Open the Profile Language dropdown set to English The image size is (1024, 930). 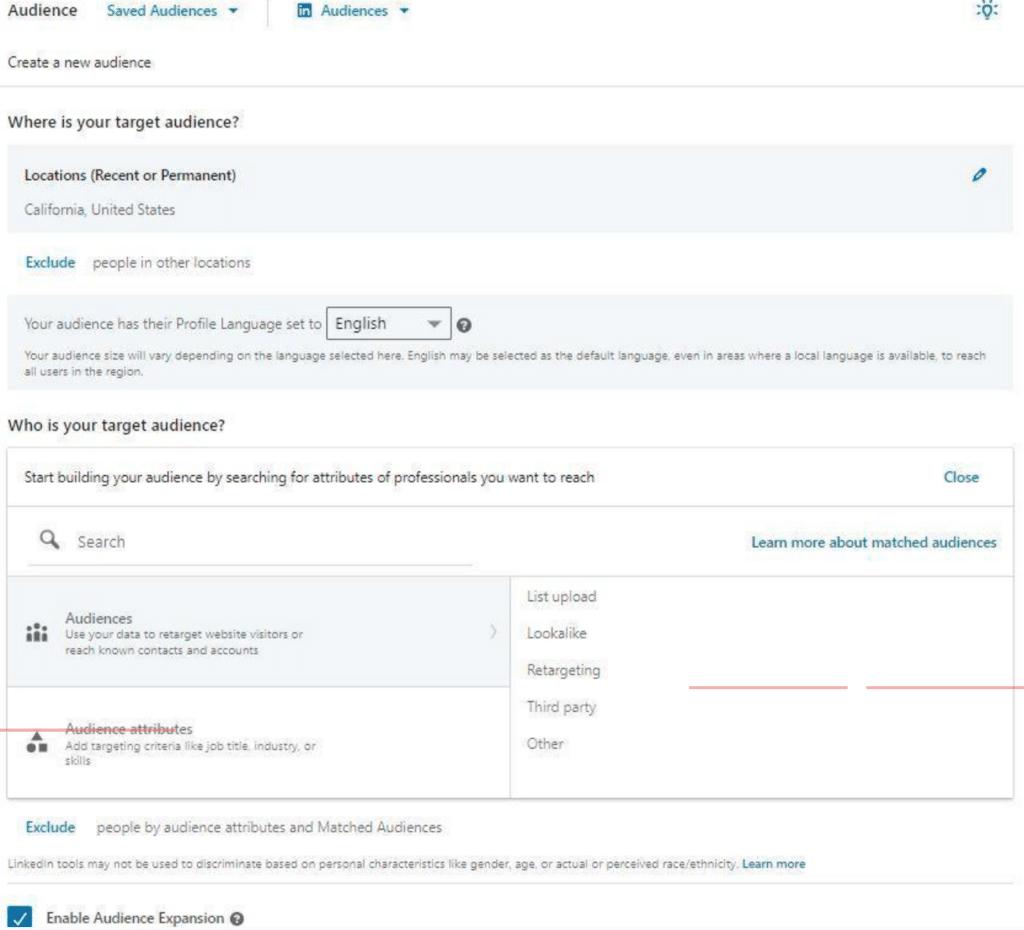pyautogui.click(x=388, y=324)
